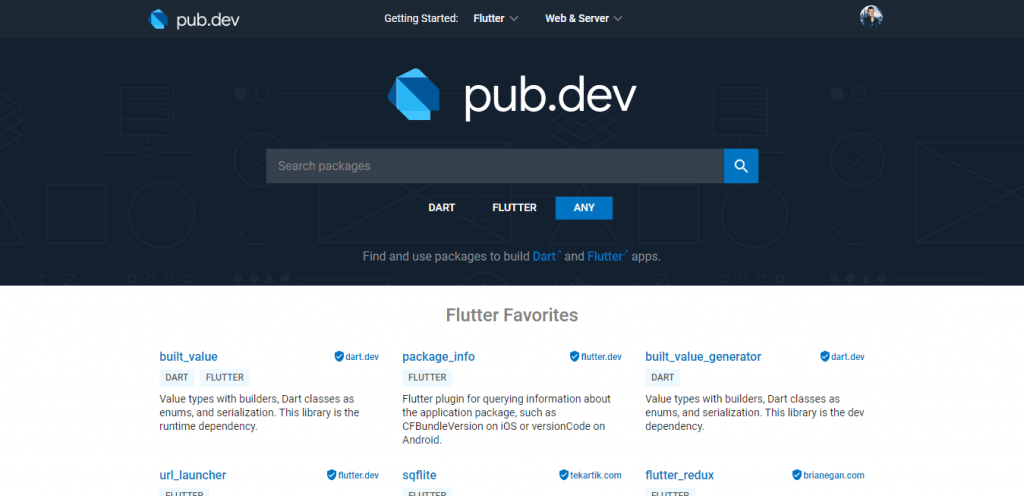Viewport: 1024px width, 496px height.
Task: Click verified shield icon beside tekartik.com
Action: 564,475
